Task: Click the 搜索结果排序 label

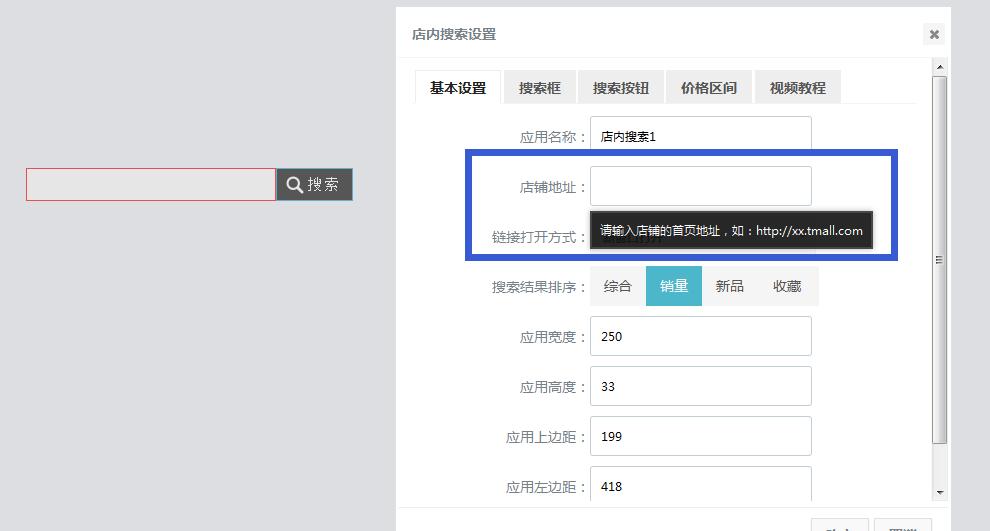Action: (539, 287)
